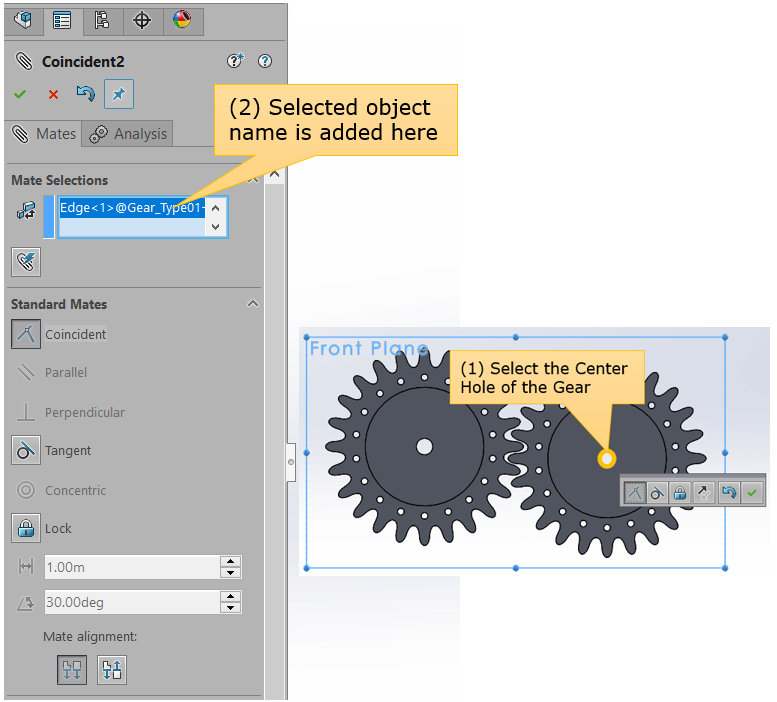Select the Edge<1>@Gear_Type01 entry
Viewport: 777px width, 702px height.
click(131, 208)
